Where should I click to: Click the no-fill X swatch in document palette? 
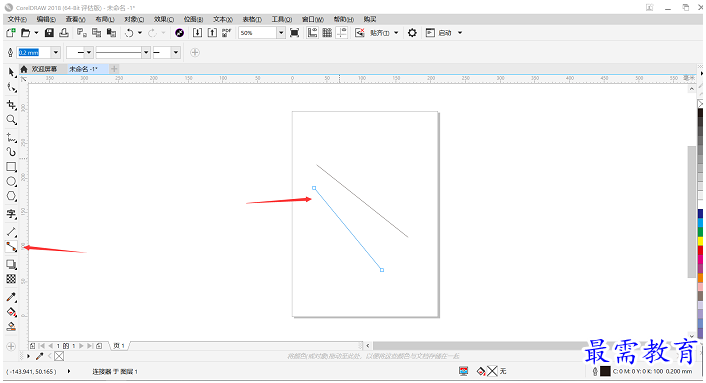59,356
